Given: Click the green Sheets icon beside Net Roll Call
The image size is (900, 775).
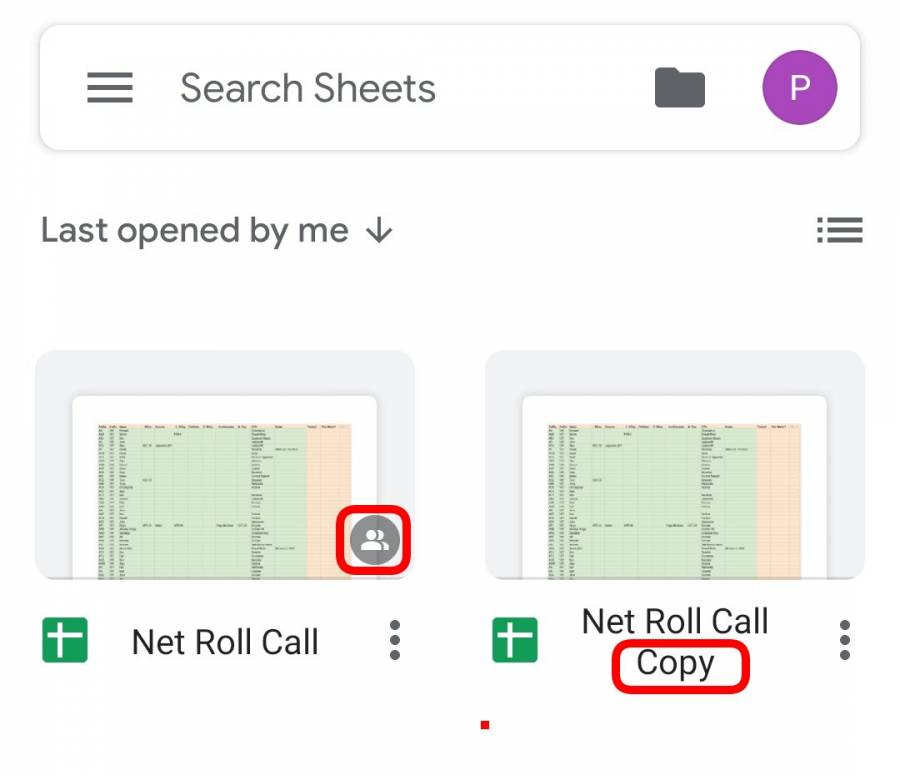Looking at the screenshot, I should tap(65, 640).
